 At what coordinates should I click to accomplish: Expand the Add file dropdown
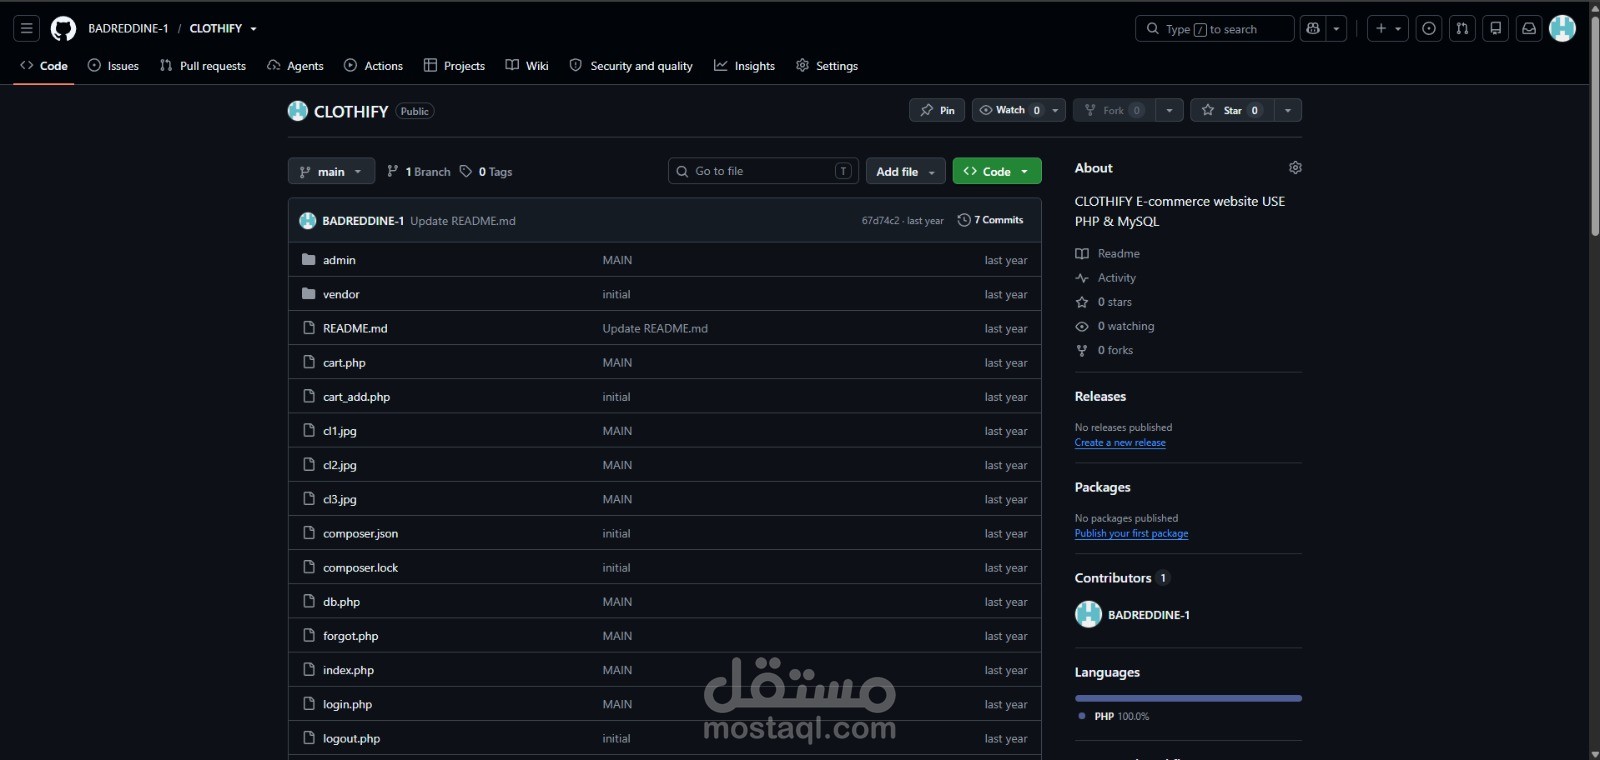click(x=906, y=172)
